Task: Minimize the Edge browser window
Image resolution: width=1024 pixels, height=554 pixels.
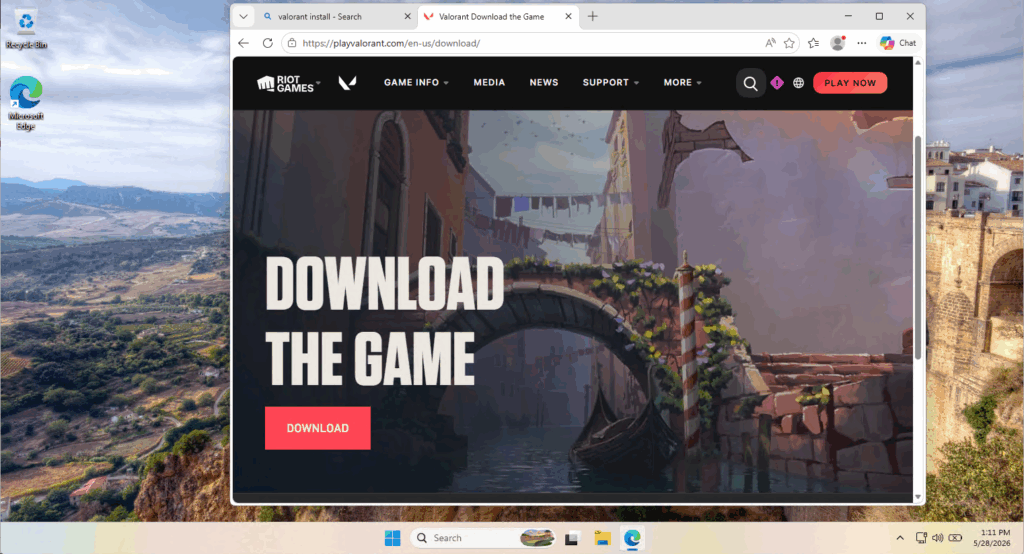Action: tap(848, 16)
